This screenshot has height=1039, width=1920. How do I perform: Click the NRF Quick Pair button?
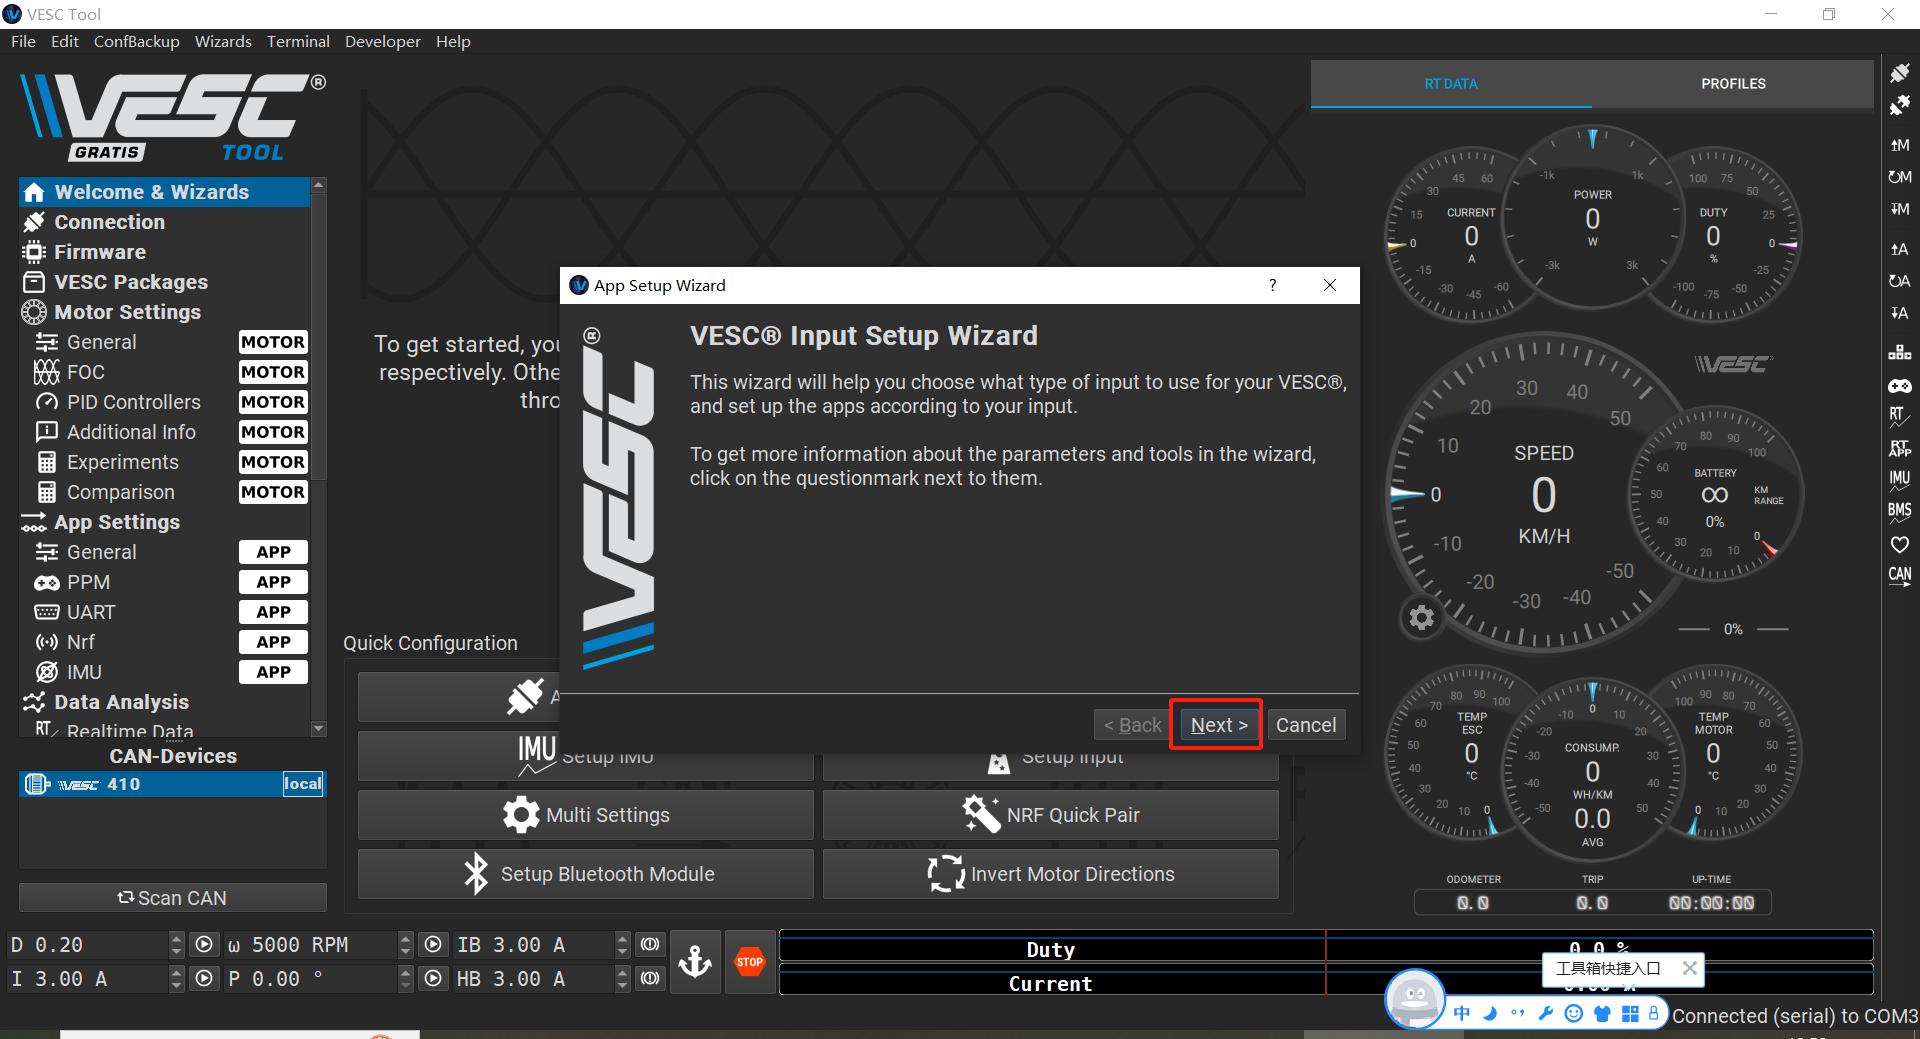1050,815
